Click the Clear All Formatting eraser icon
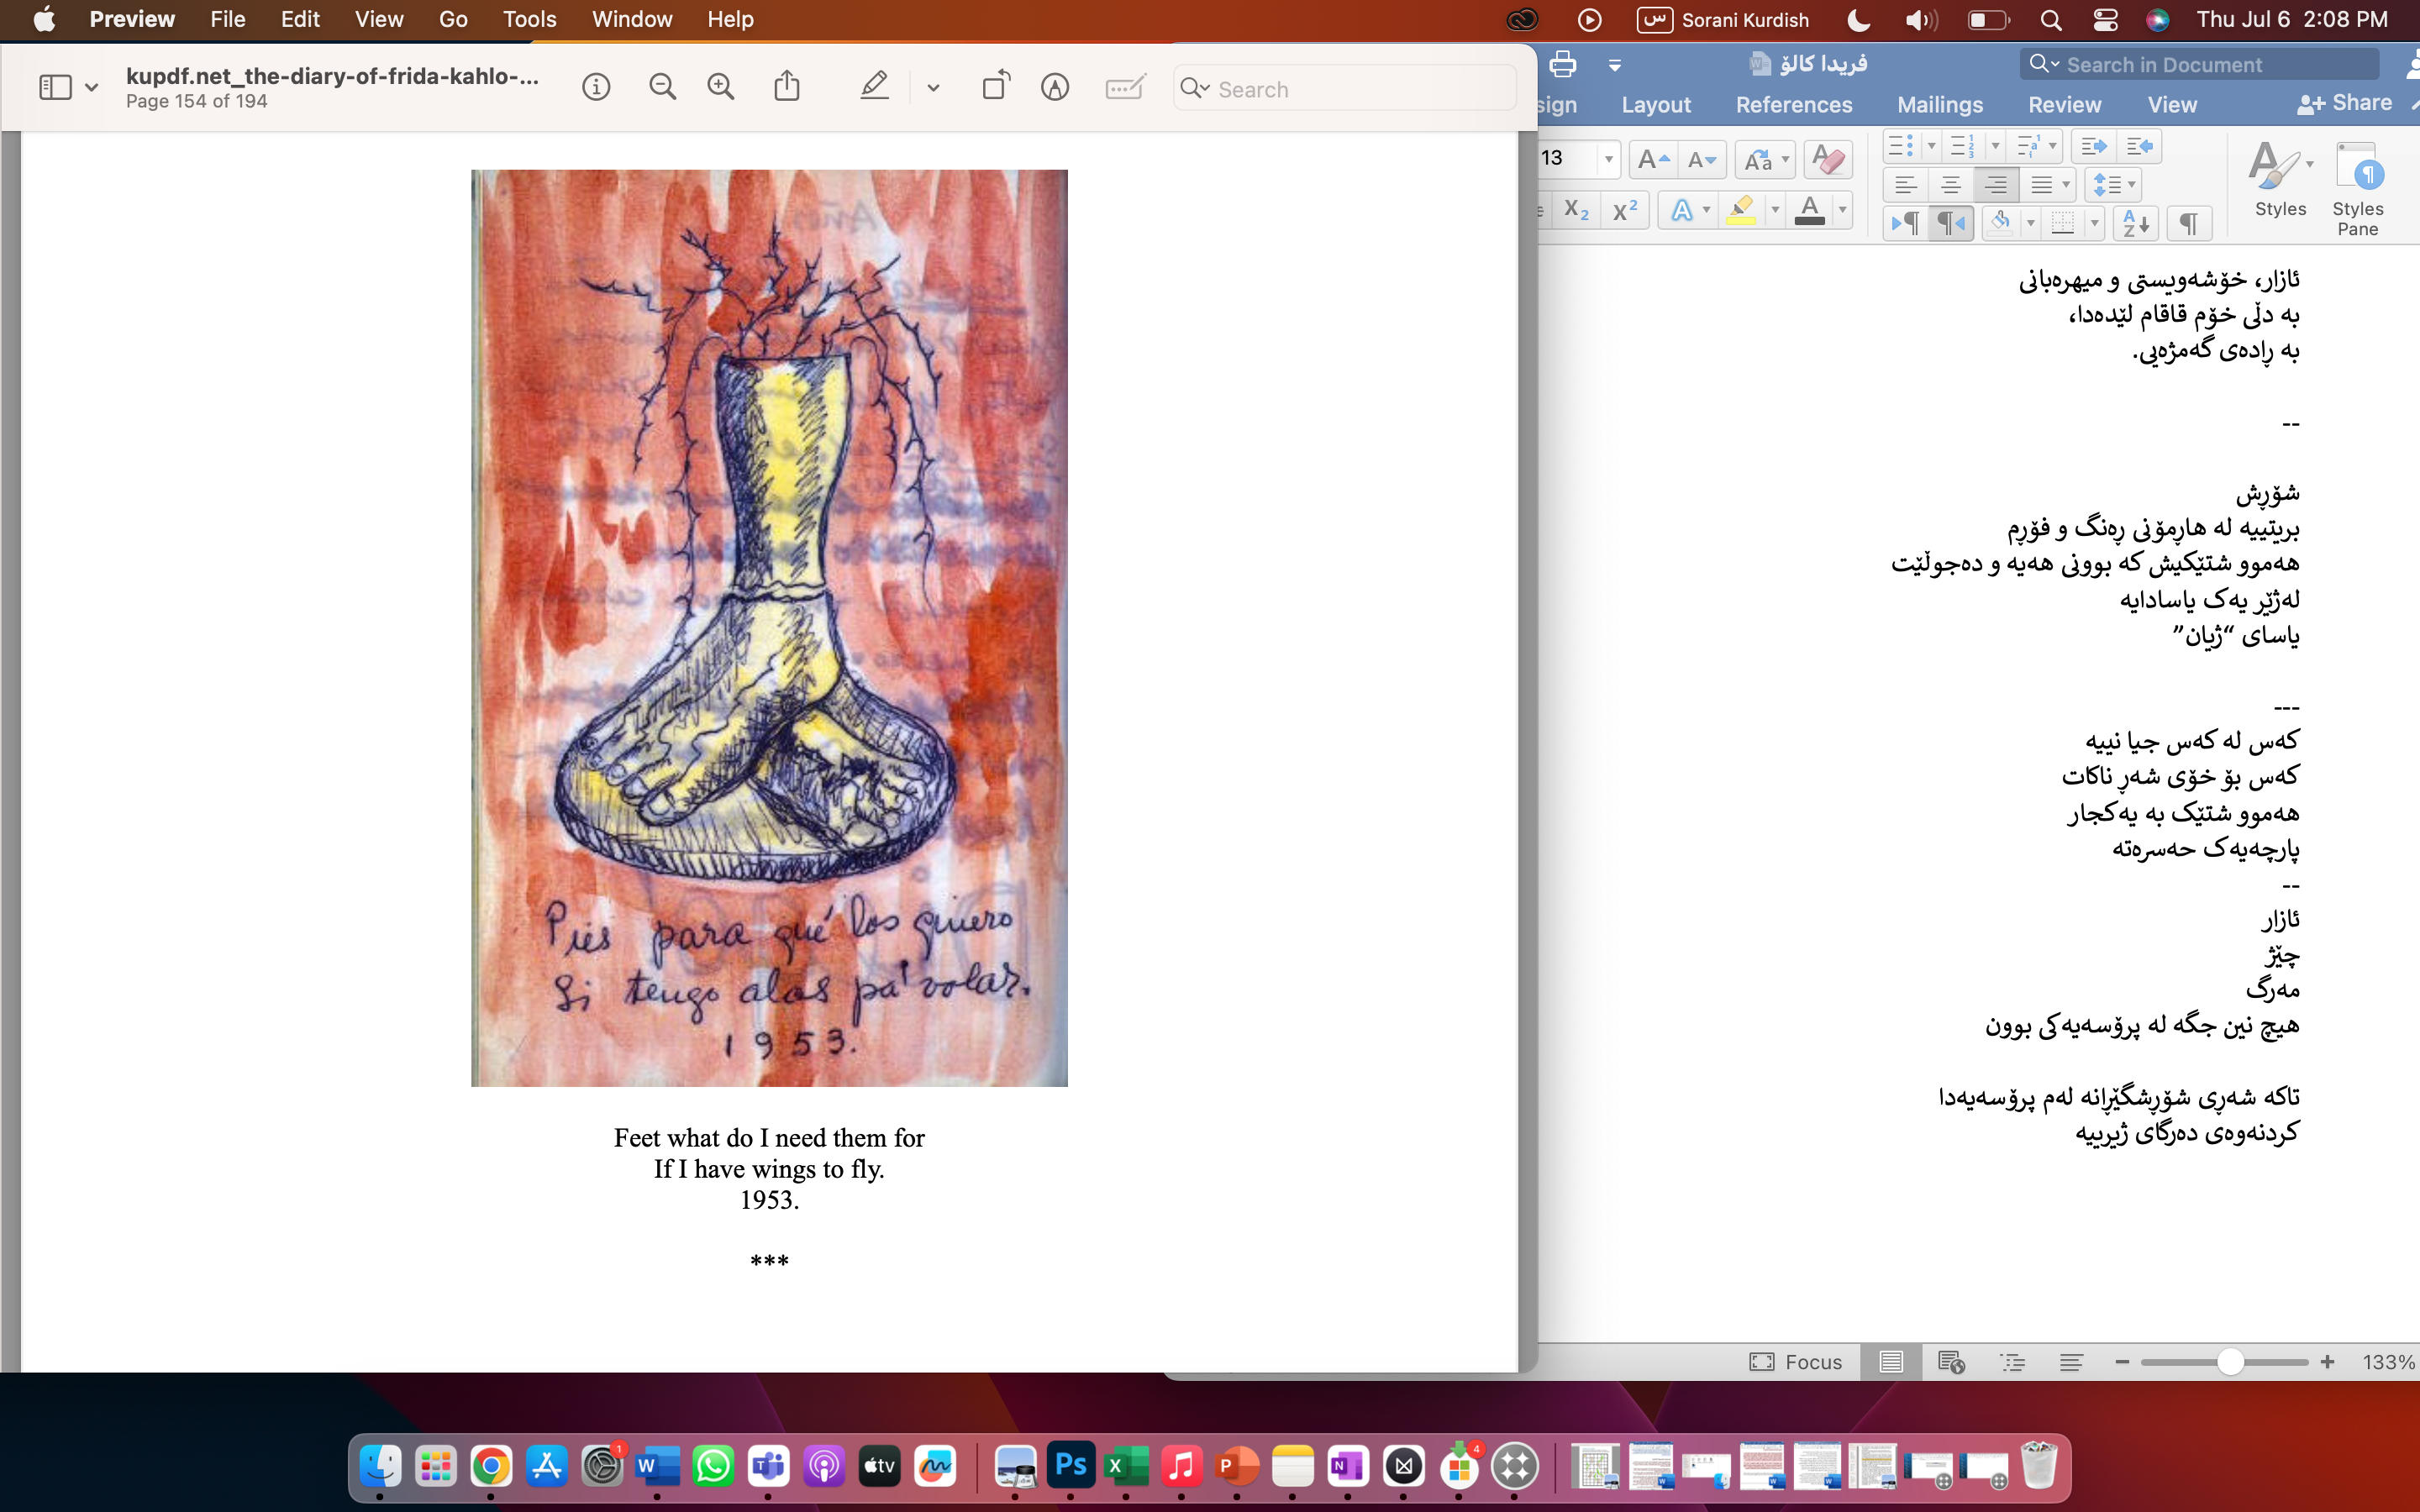 pyautogui.click(x=1829, y=159)
